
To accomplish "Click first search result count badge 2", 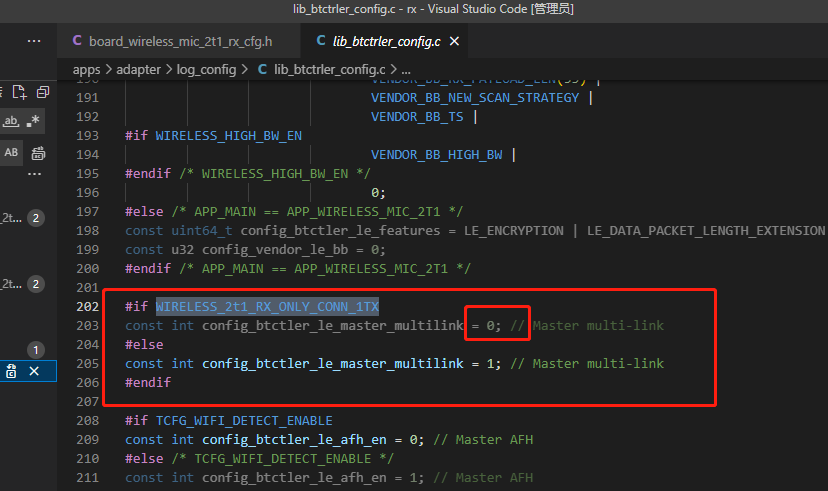I will click(x=35, y=218).
